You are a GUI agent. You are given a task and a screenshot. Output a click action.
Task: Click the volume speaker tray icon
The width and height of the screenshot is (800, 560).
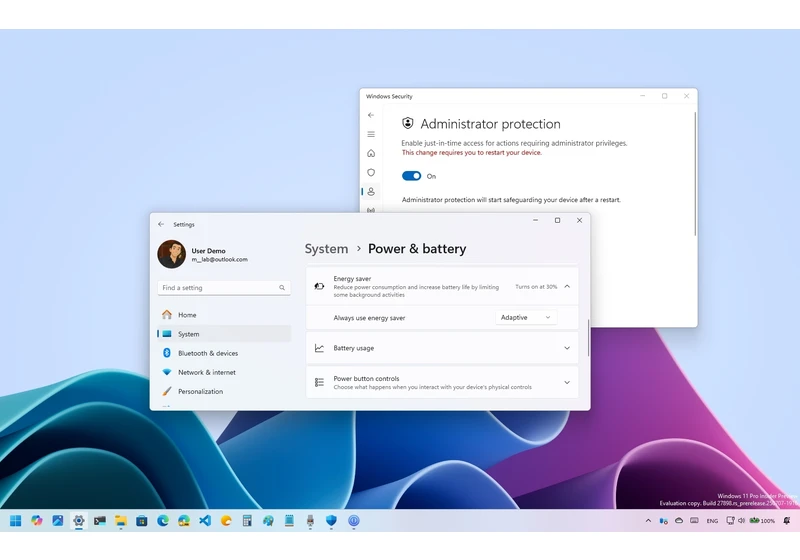(741, 521)
